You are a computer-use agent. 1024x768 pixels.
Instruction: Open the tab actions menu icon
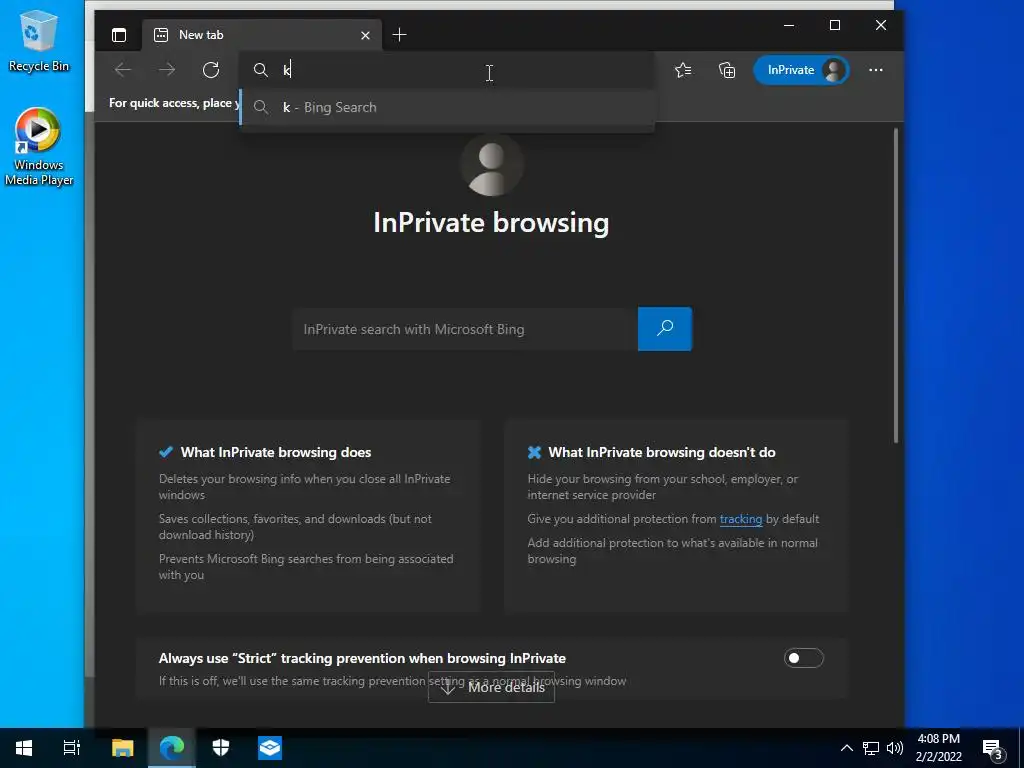click(x=119, y=35)
